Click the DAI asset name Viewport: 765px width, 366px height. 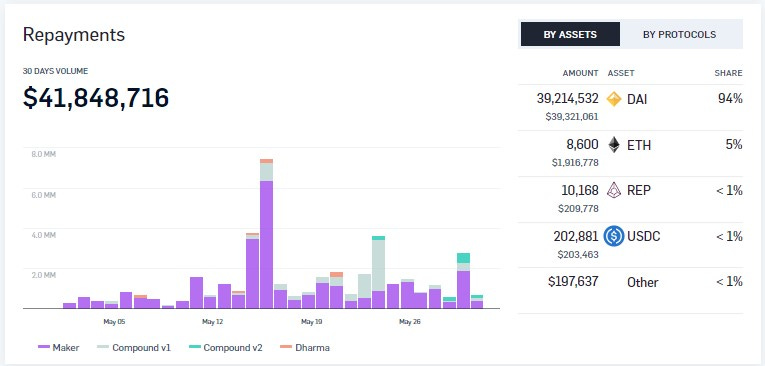point(637,100)
